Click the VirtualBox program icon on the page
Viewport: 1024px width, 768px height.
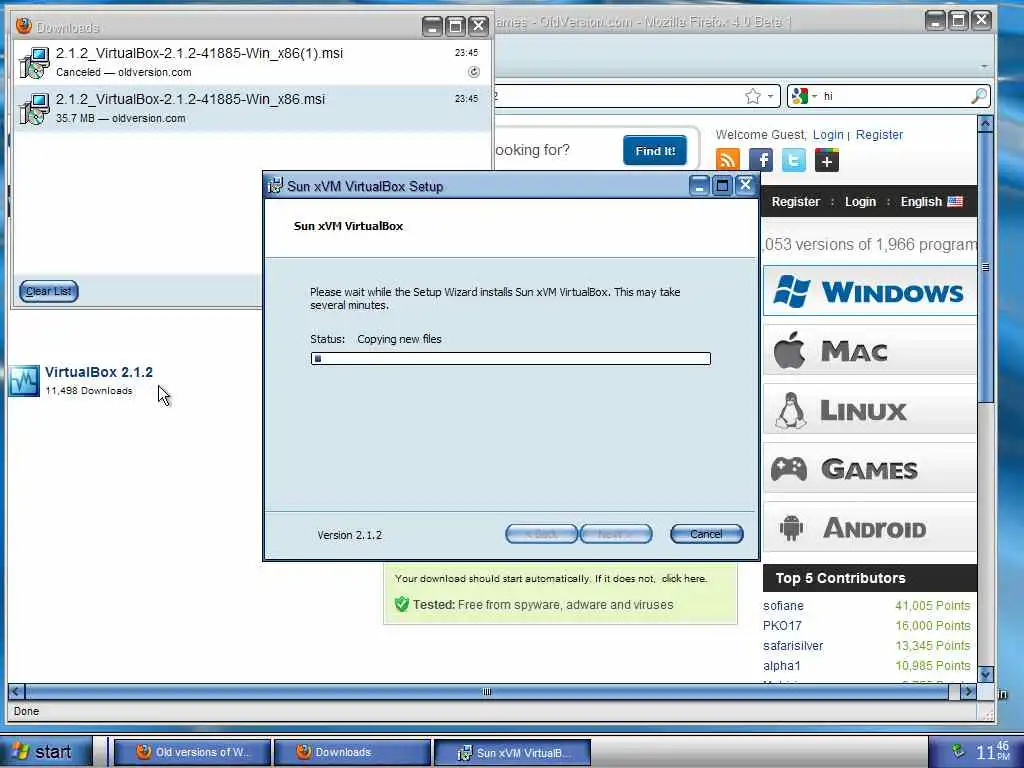click(24, 381)
